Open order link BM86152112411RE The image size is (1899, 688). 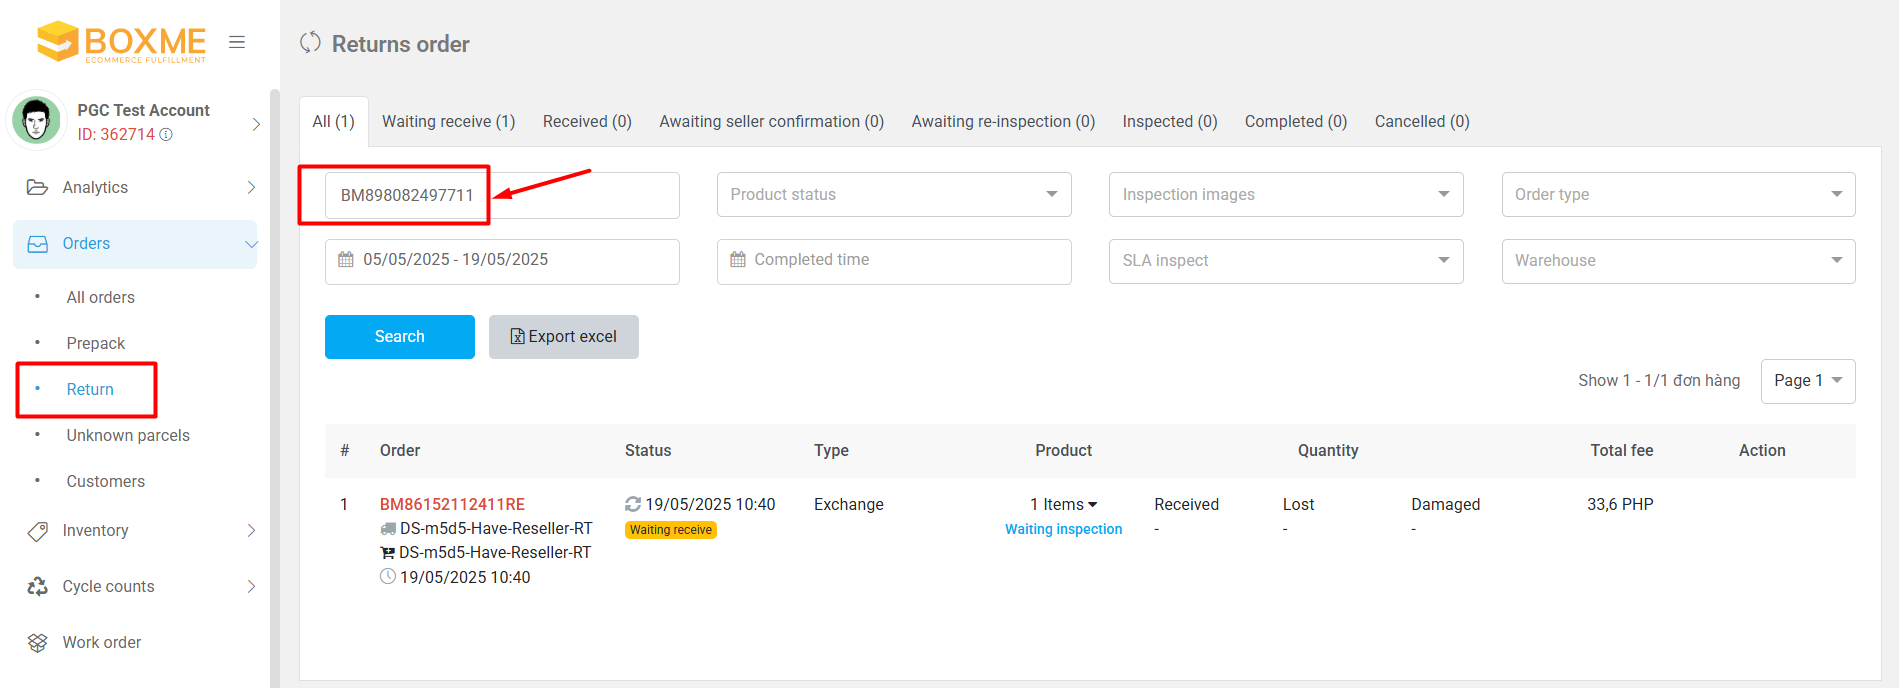point(452,505)
